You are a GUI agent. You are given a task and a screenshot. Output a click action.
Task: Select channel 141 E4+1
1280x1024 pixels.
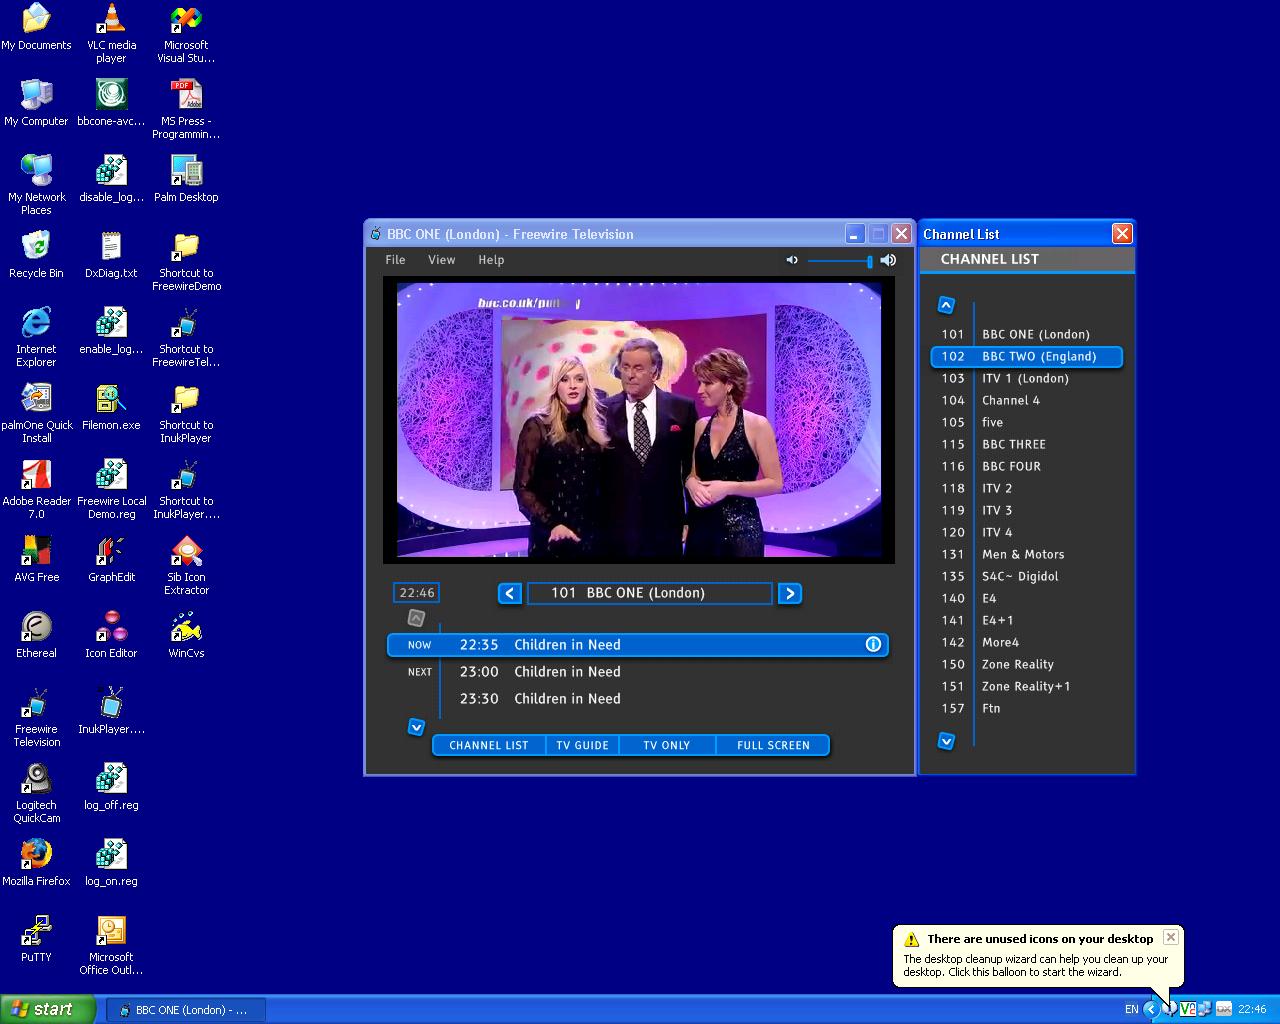pos(1026,621)
